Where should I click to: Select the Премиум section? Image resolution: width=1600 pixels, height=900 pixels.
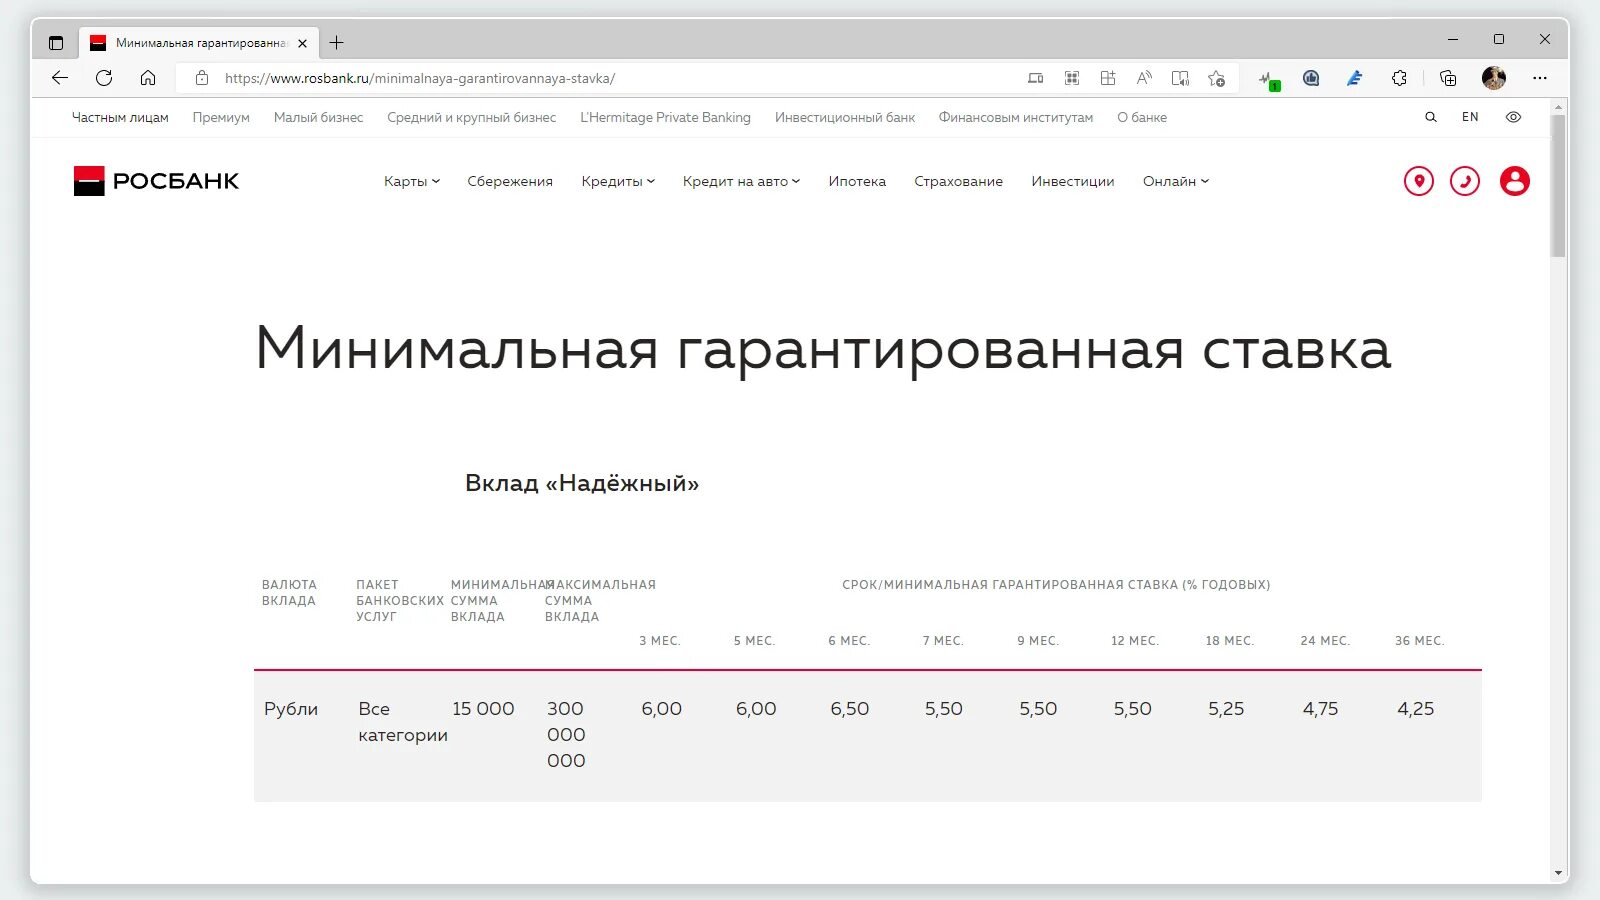point(221,117)
